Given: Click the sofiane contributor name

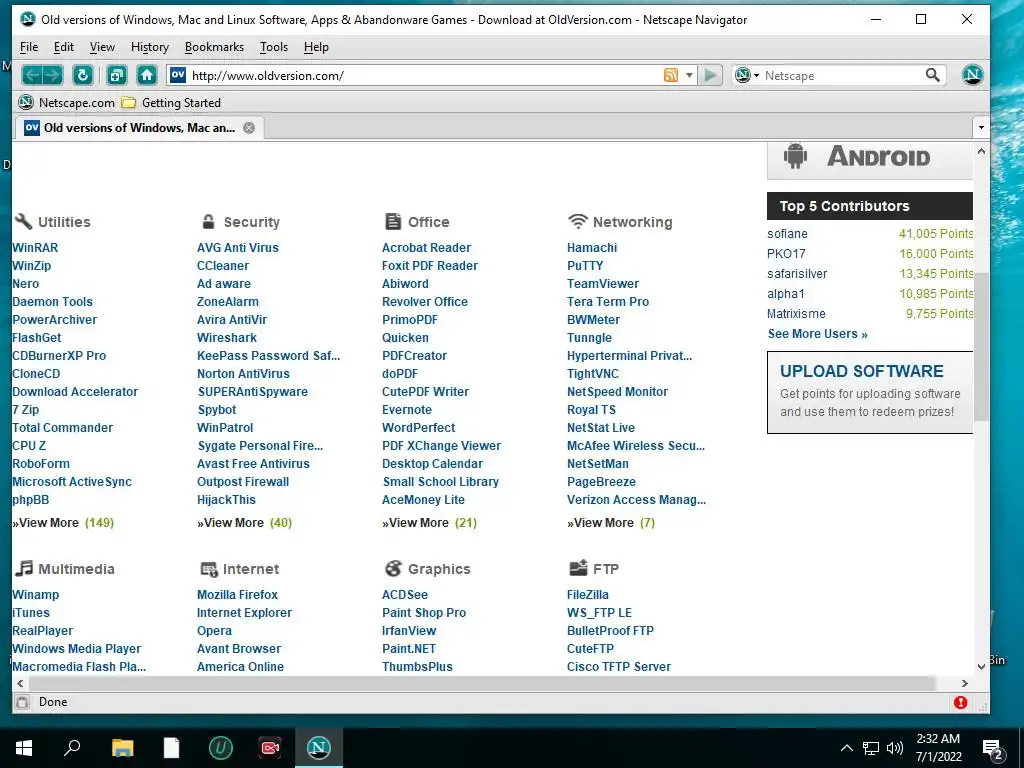Looking at the screenshot, I should (787, 234).
